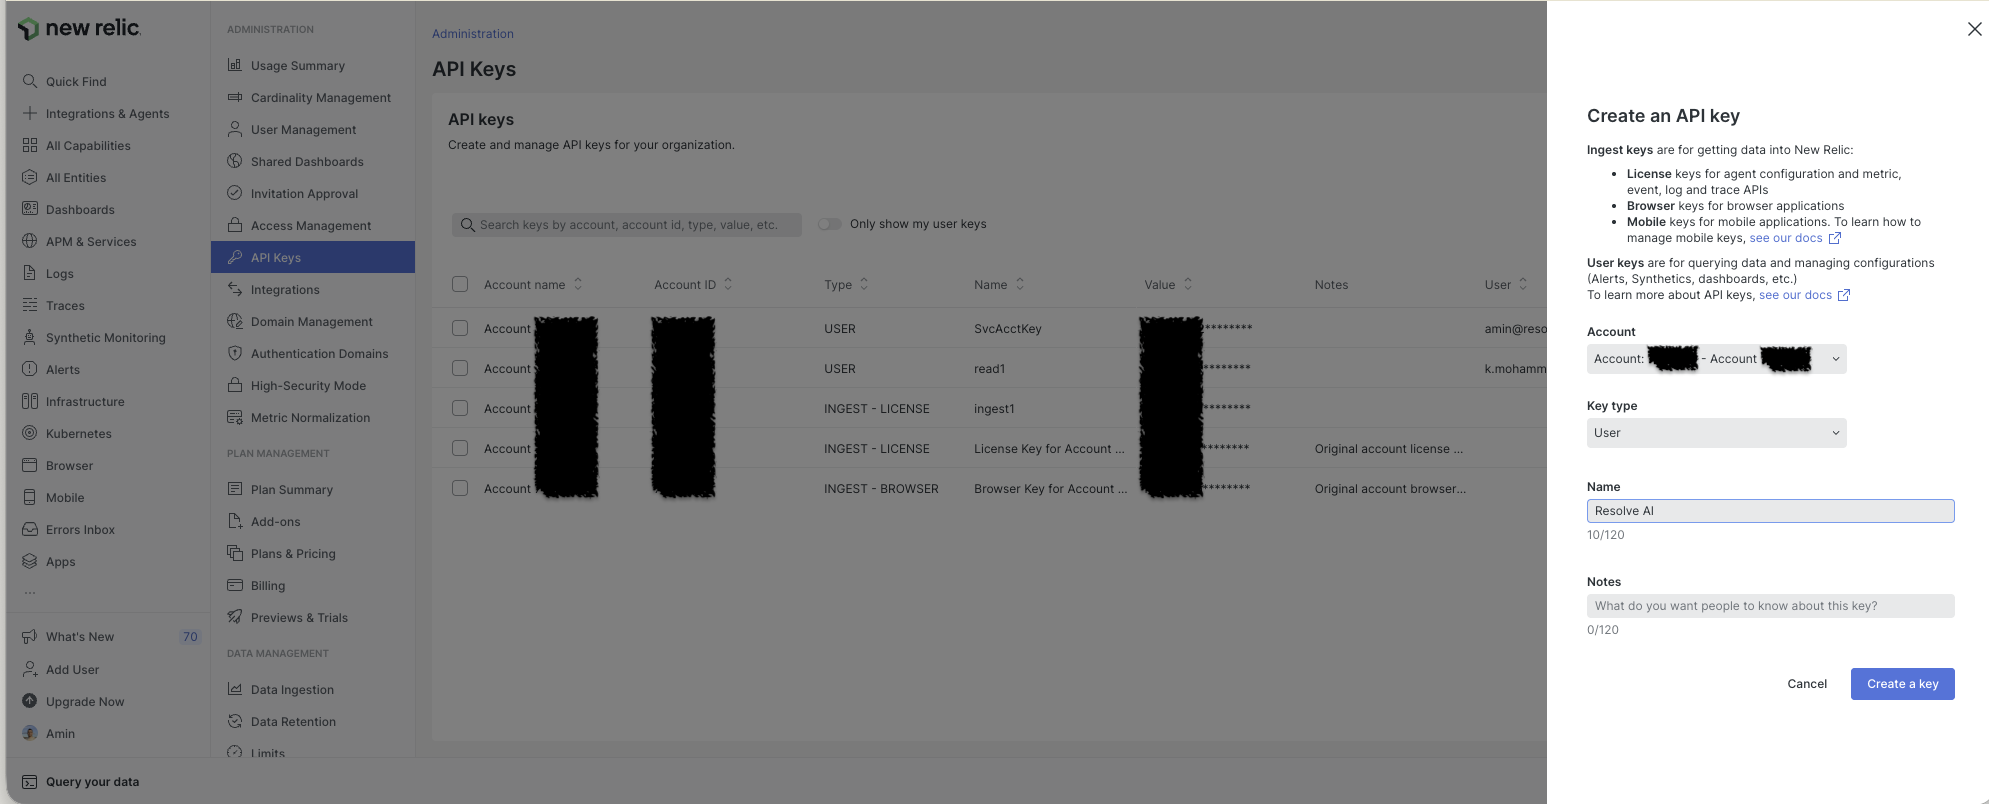Image resolution: width=1989 pixels, height=804 pixels.
Task: Open Quick Find search icon
Action: coord(30,81)
